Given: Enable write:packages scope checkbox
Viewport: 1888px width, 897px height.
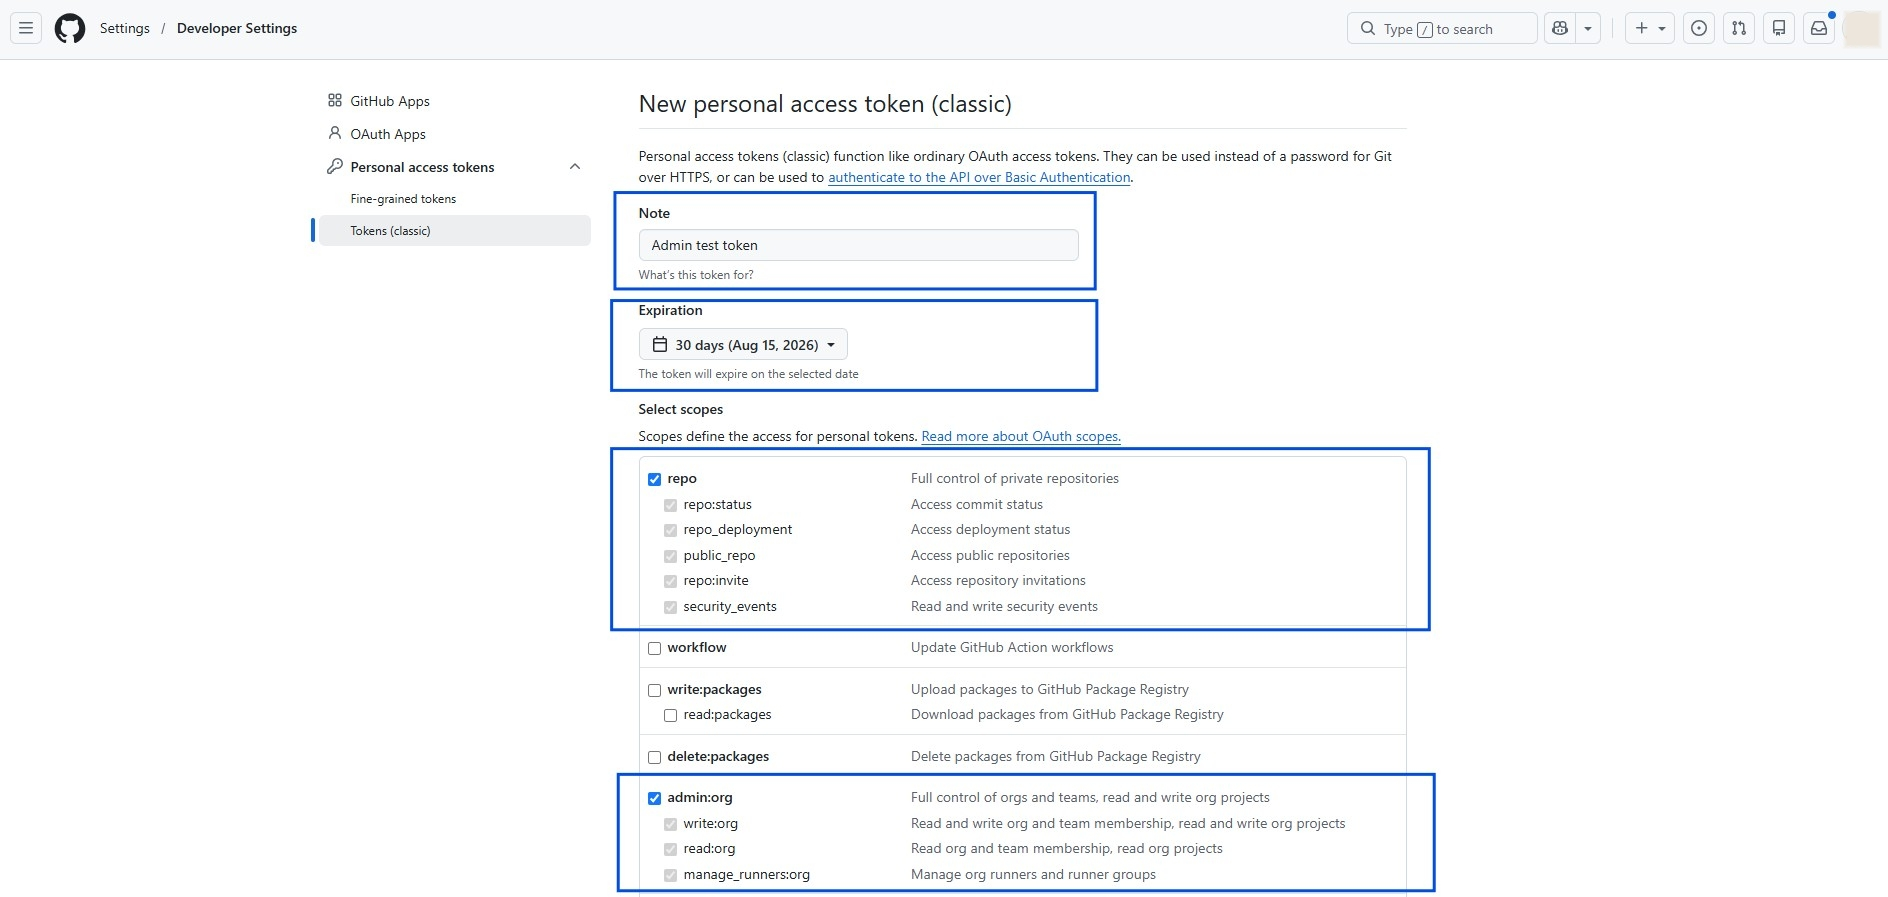Looking at the screenshot, I should pos(654,690).
